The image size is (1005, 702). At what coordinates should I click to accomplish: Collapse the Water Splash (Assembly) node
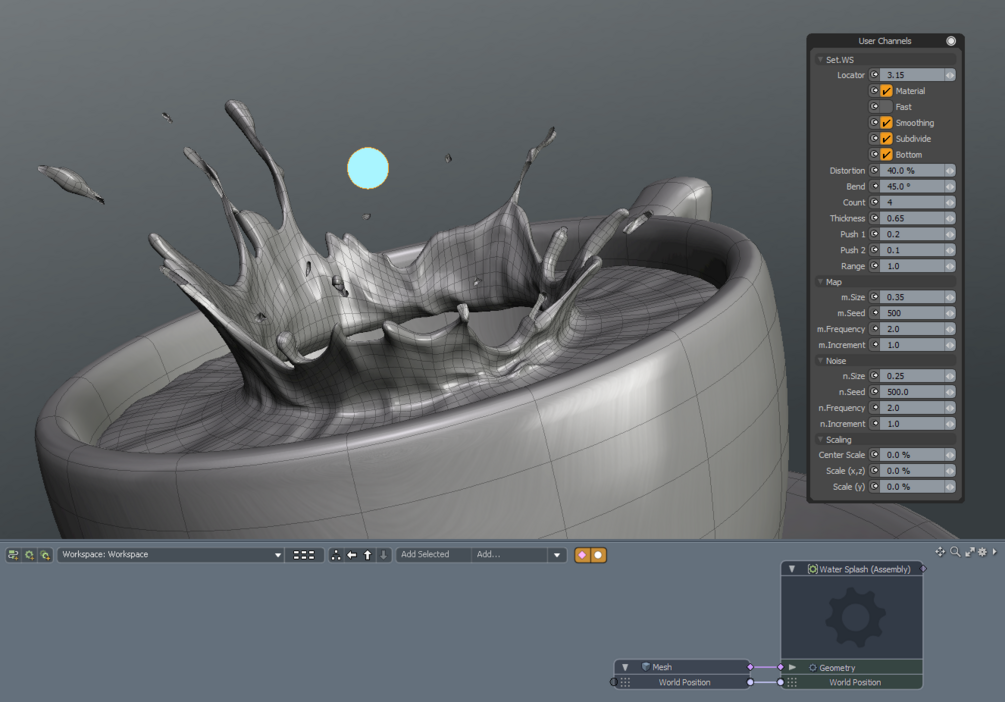click(x=793, y=568)
